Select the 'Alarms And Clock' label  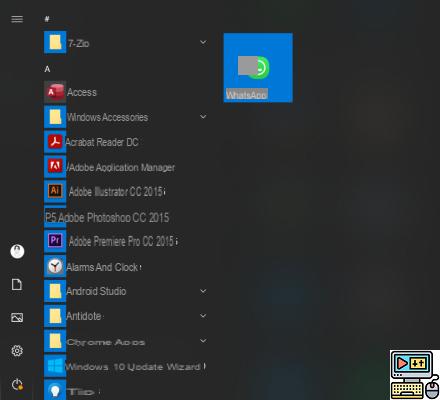(x=102, y=267)
